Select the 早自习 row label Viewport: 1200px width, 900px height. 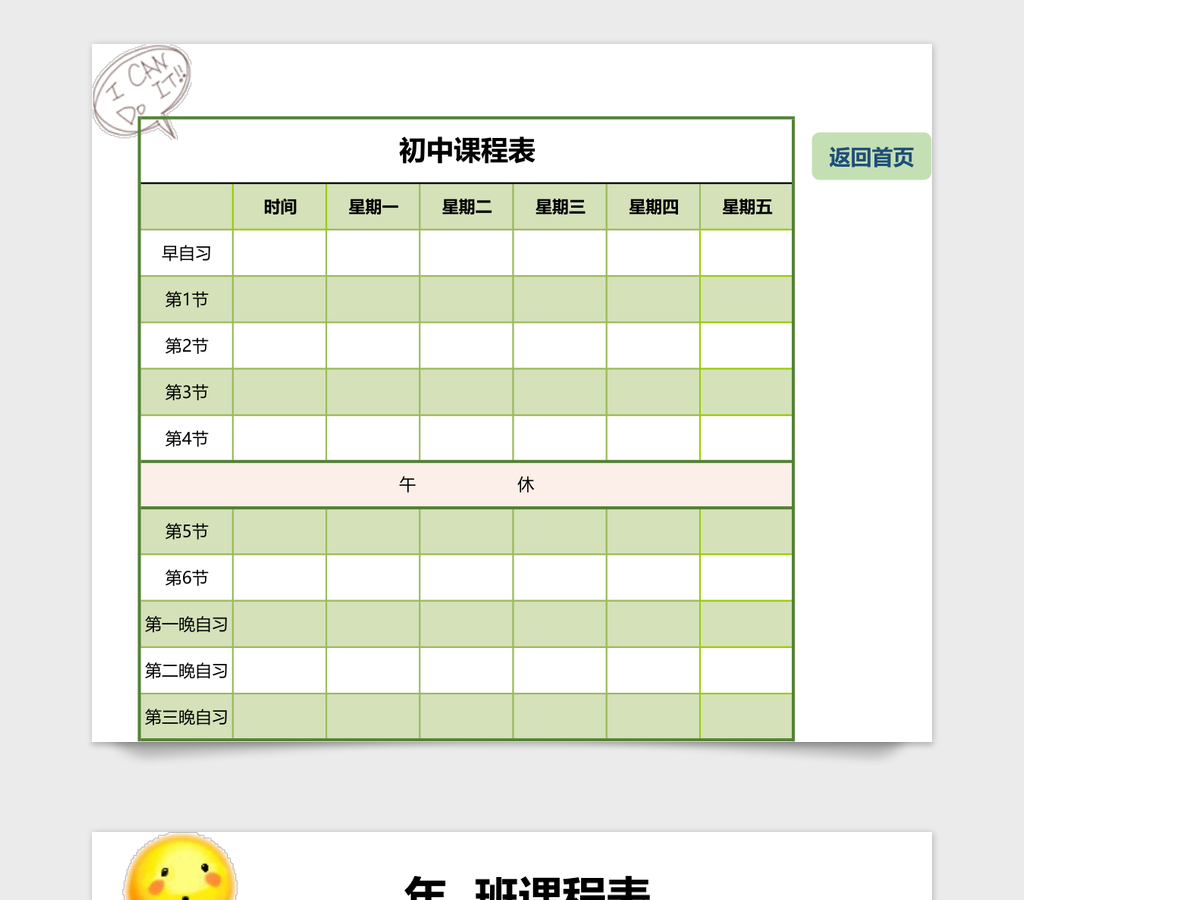click(x=187, y=253)
